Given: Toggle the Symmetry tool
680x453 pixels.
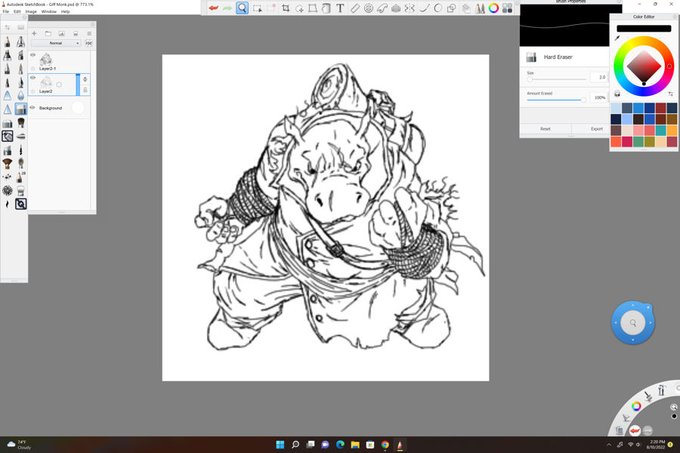Looking at the screenshot, I should point(409,8).
